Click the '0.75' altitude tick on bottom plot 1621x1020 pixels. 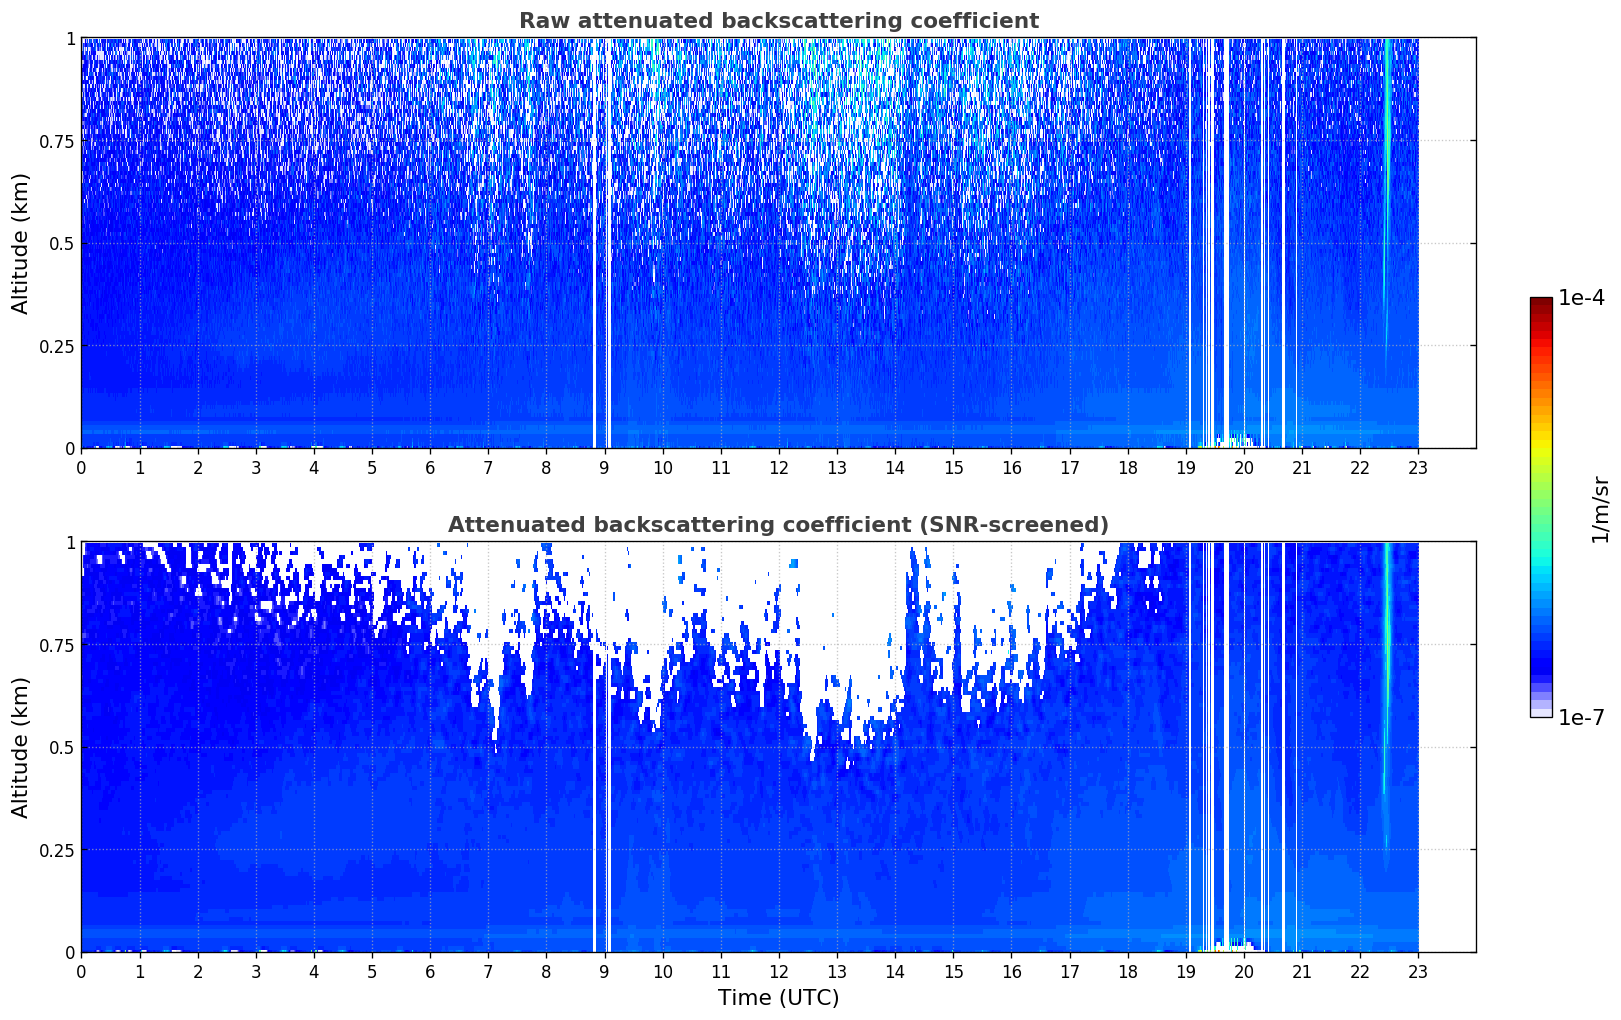[x=57, y=645]
